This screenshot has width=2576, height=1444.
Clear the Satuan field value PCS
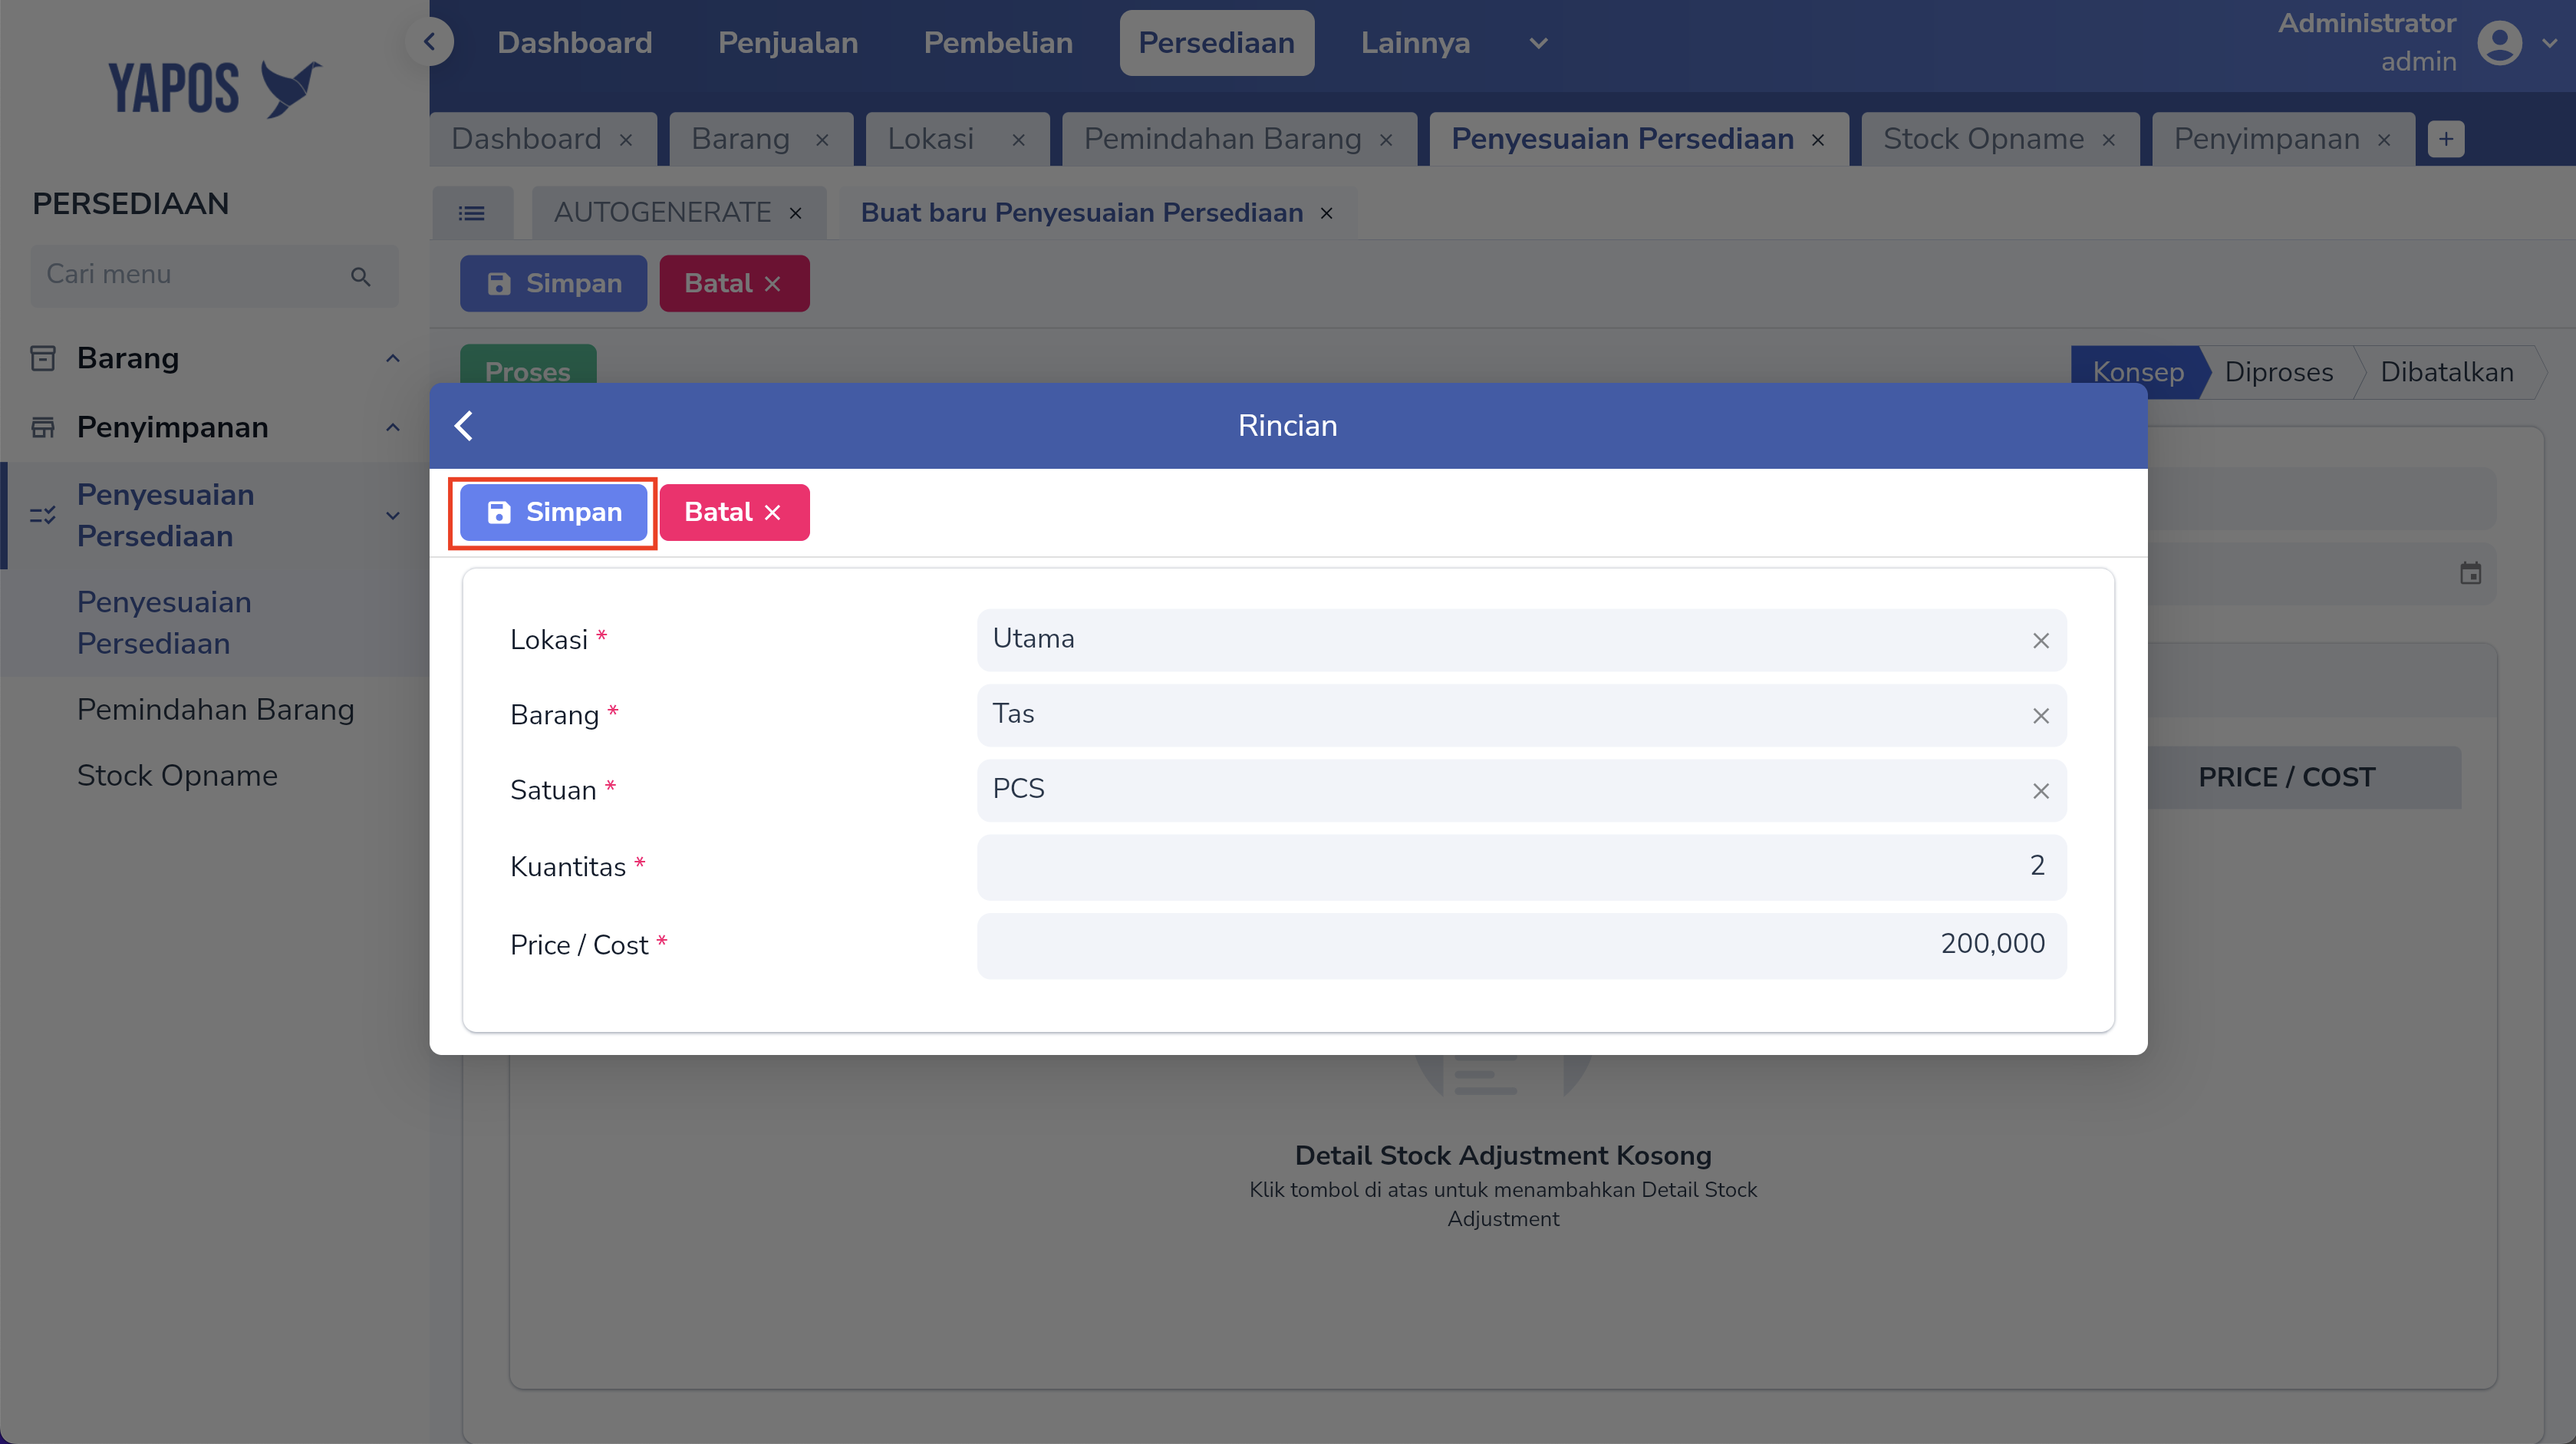[x=2041, y=790]
